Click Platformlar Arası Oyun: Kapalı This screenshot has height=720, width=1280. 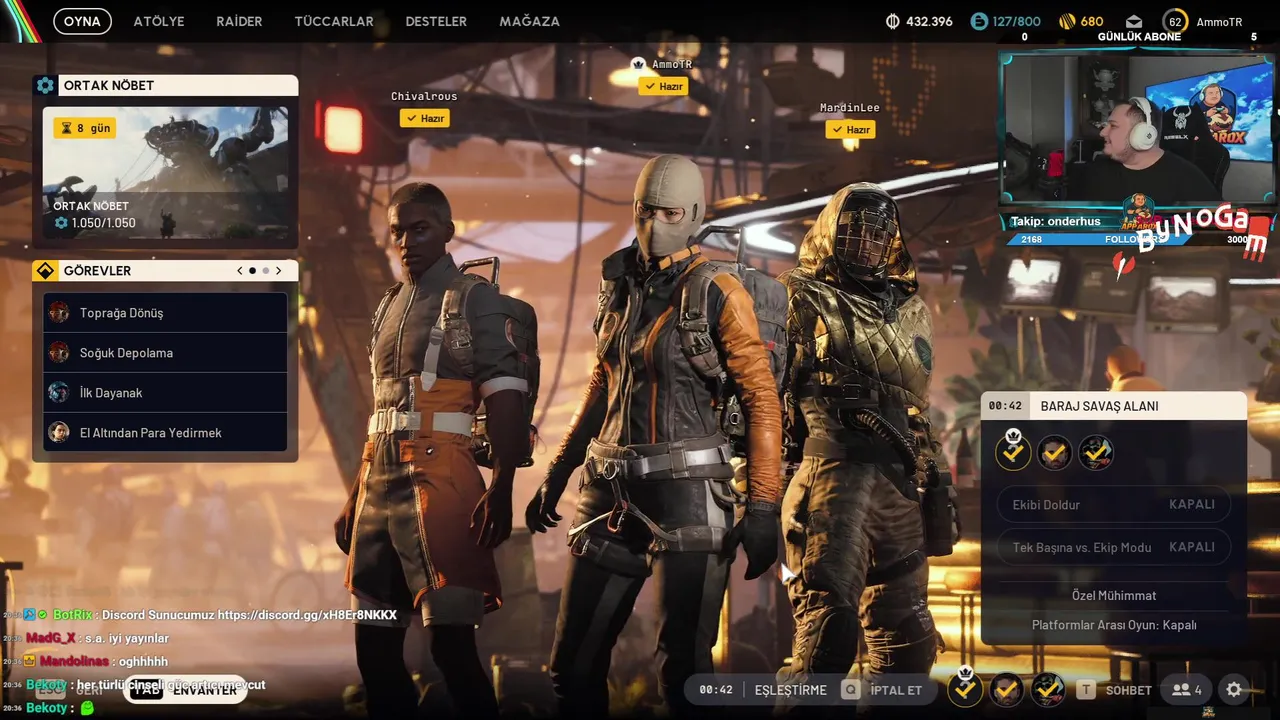pos(1114,625)
